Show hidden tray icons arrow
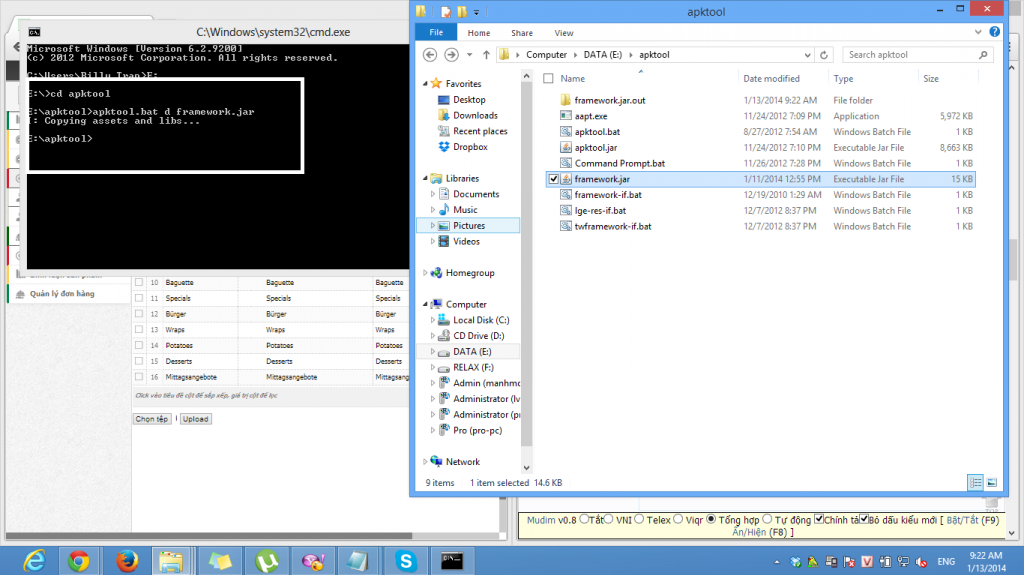1024x575 pixels. pos(776,561)
